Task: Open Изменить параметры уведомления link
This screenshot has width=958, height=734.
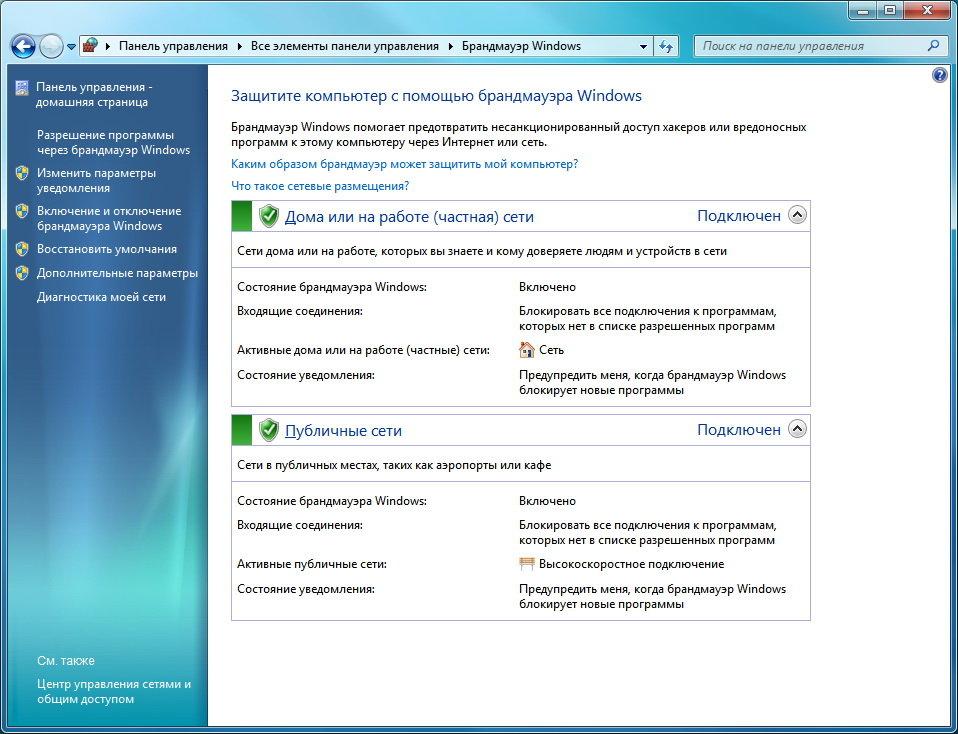Action: [x=97, y=180]
